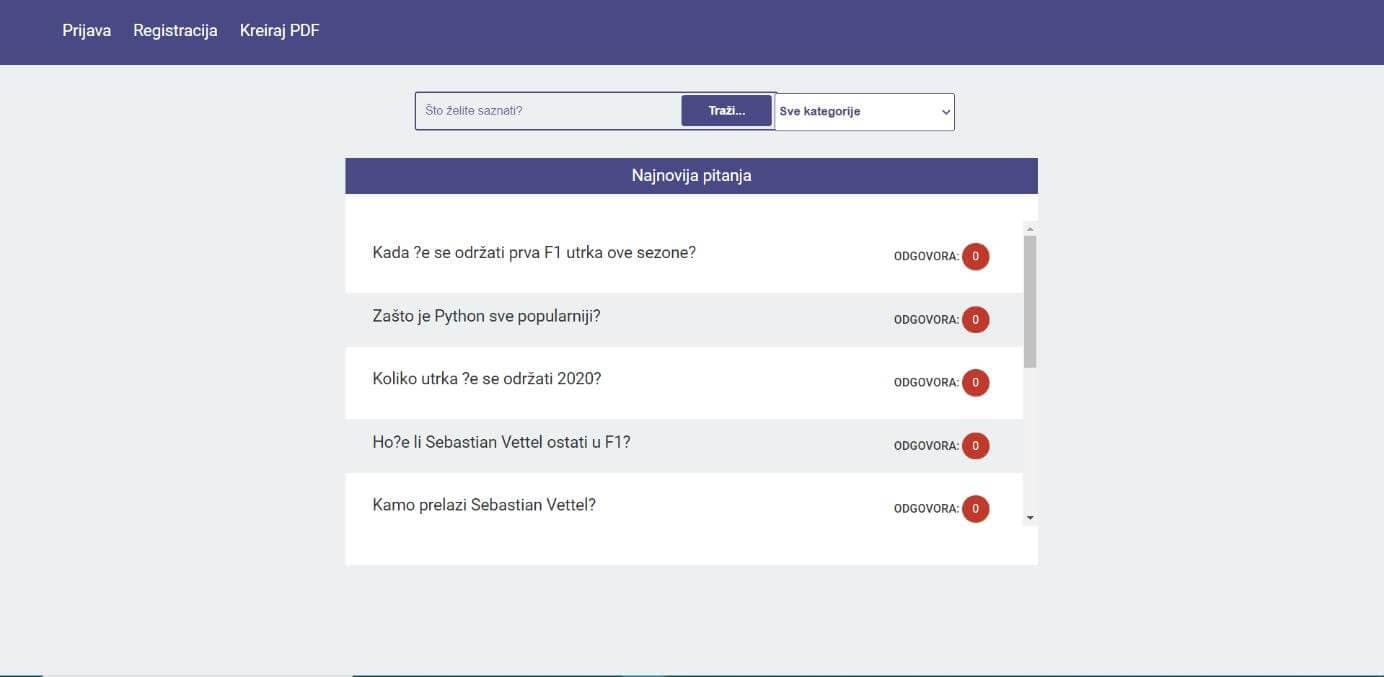Image resolution: width=1384 pixels, height=677 pixels.
Task: Click the questions list scrollbar thumb
Action: (x=1030, y=301)
